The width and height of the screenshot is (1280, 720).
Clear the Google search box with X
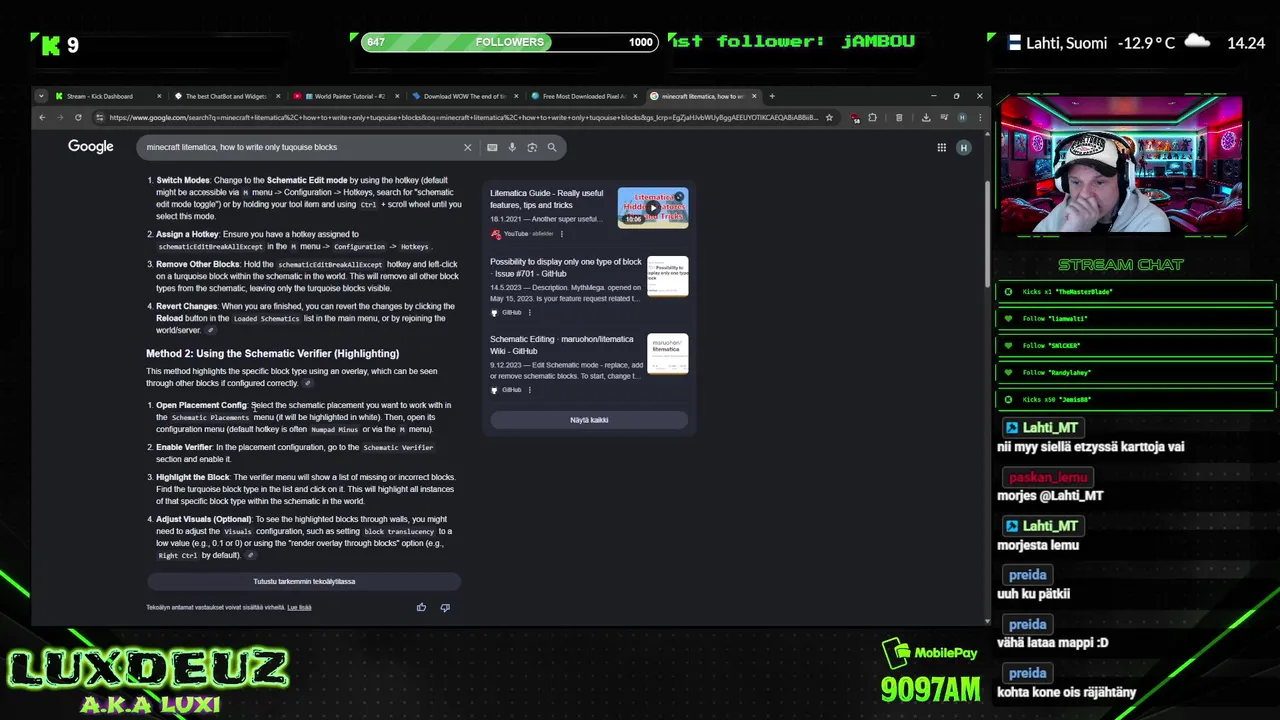pos(467,147)
